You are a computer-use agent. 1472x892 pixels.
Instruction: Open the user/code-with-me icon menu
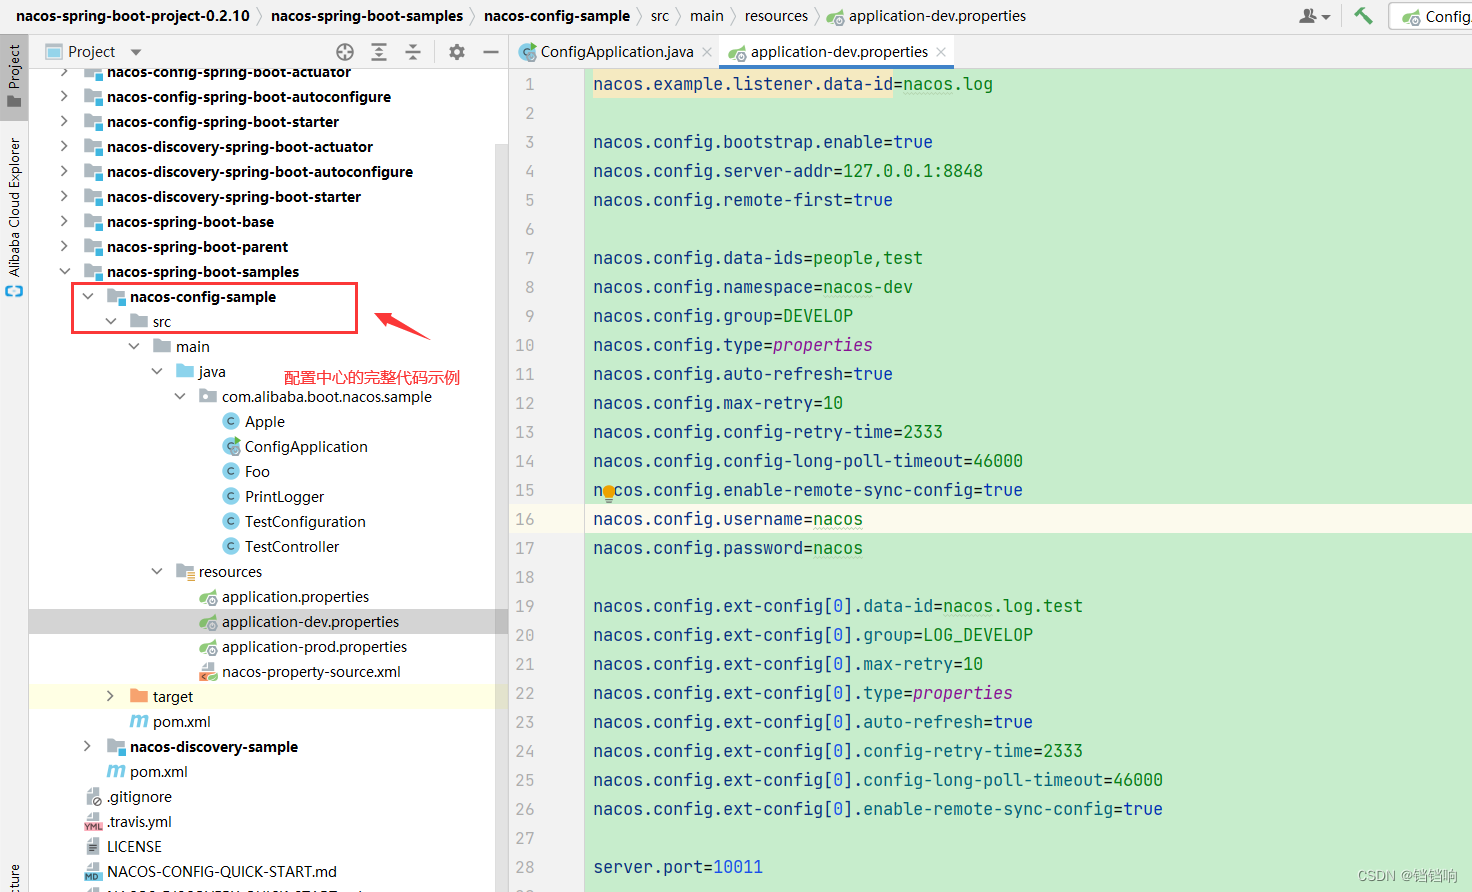click(x=1314, y=16)
